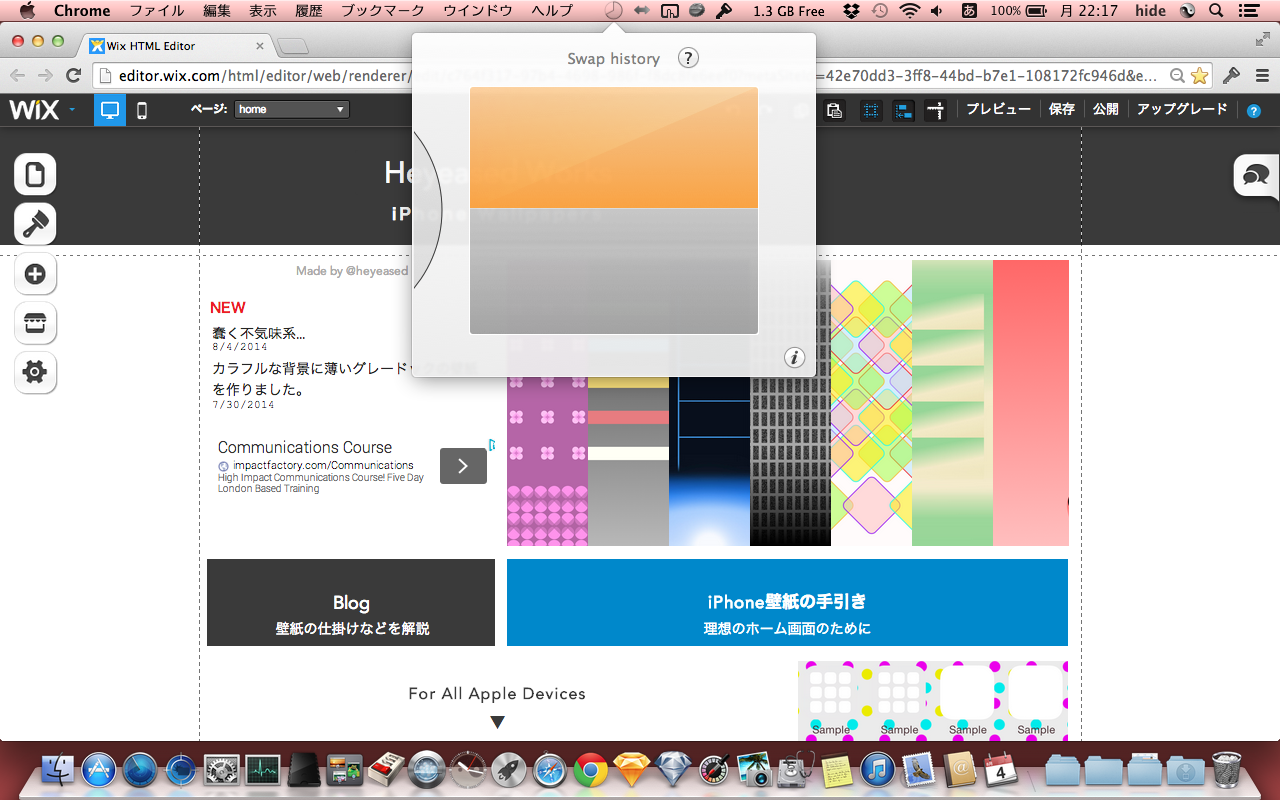This screenshot has width=1280, height=800.
Task: Open the Blog 壁紙の仕掛けなどを解説 box
Action: (351, 602)
